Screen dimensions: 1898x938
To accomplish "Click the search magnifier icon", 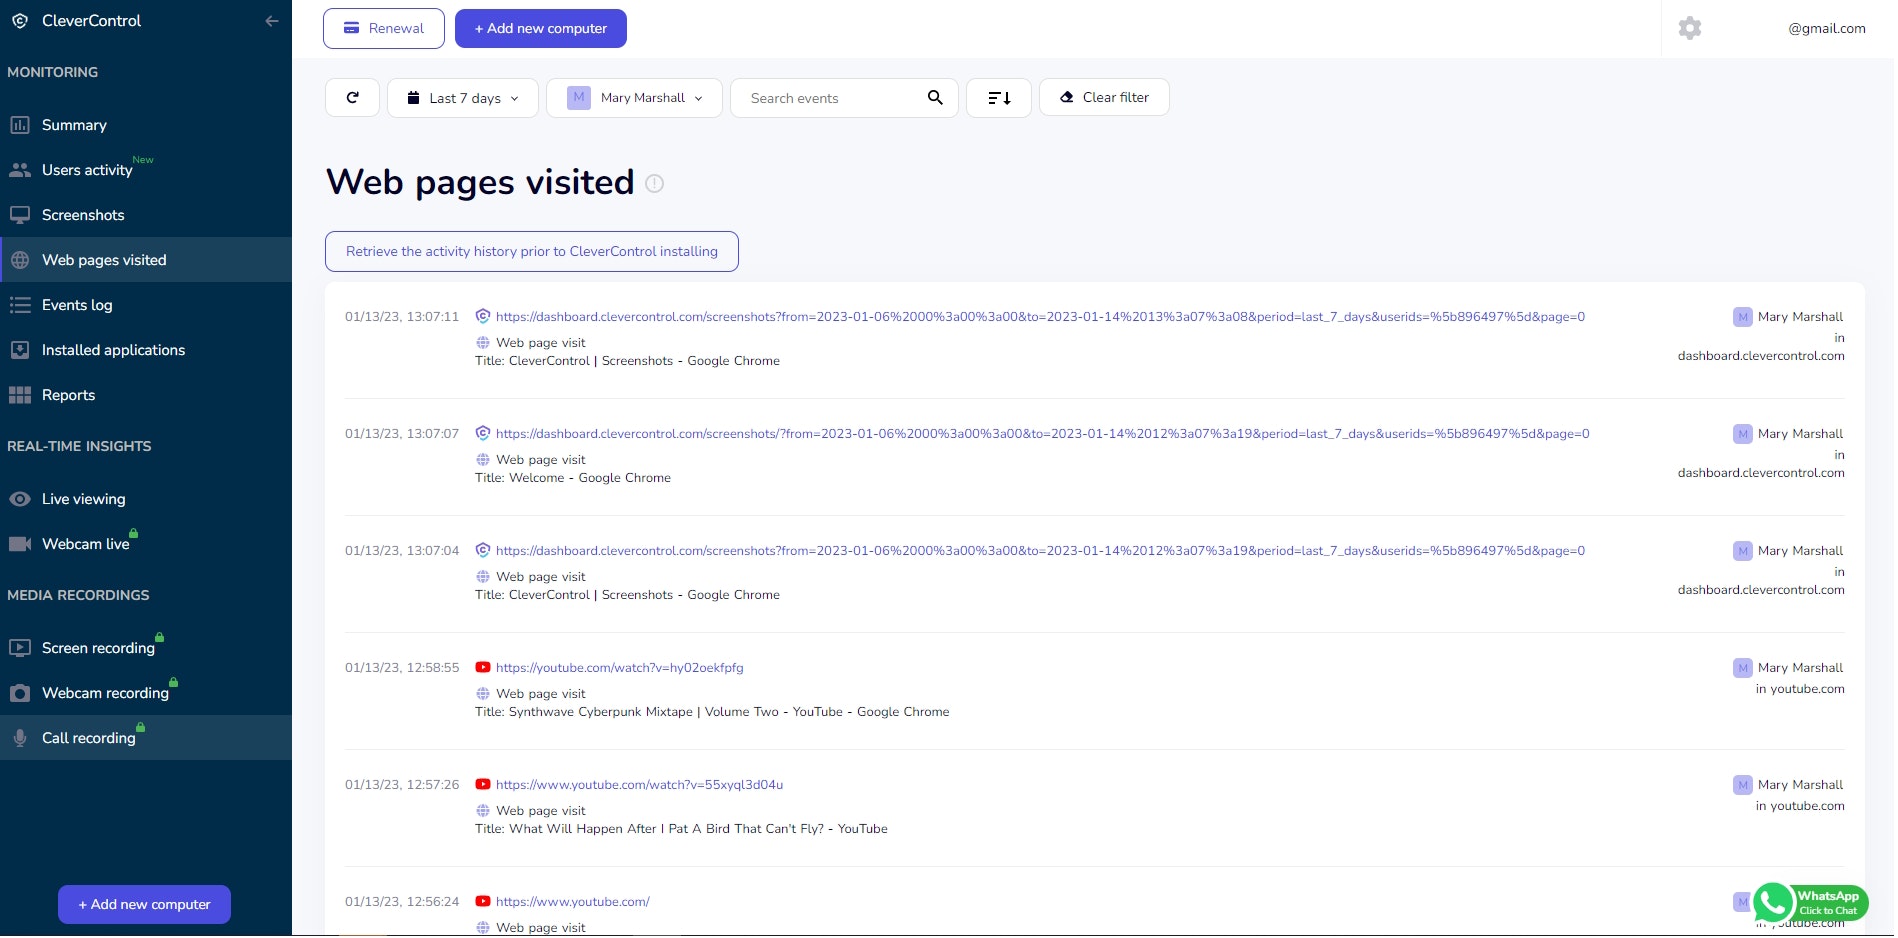I will (935, 98).
